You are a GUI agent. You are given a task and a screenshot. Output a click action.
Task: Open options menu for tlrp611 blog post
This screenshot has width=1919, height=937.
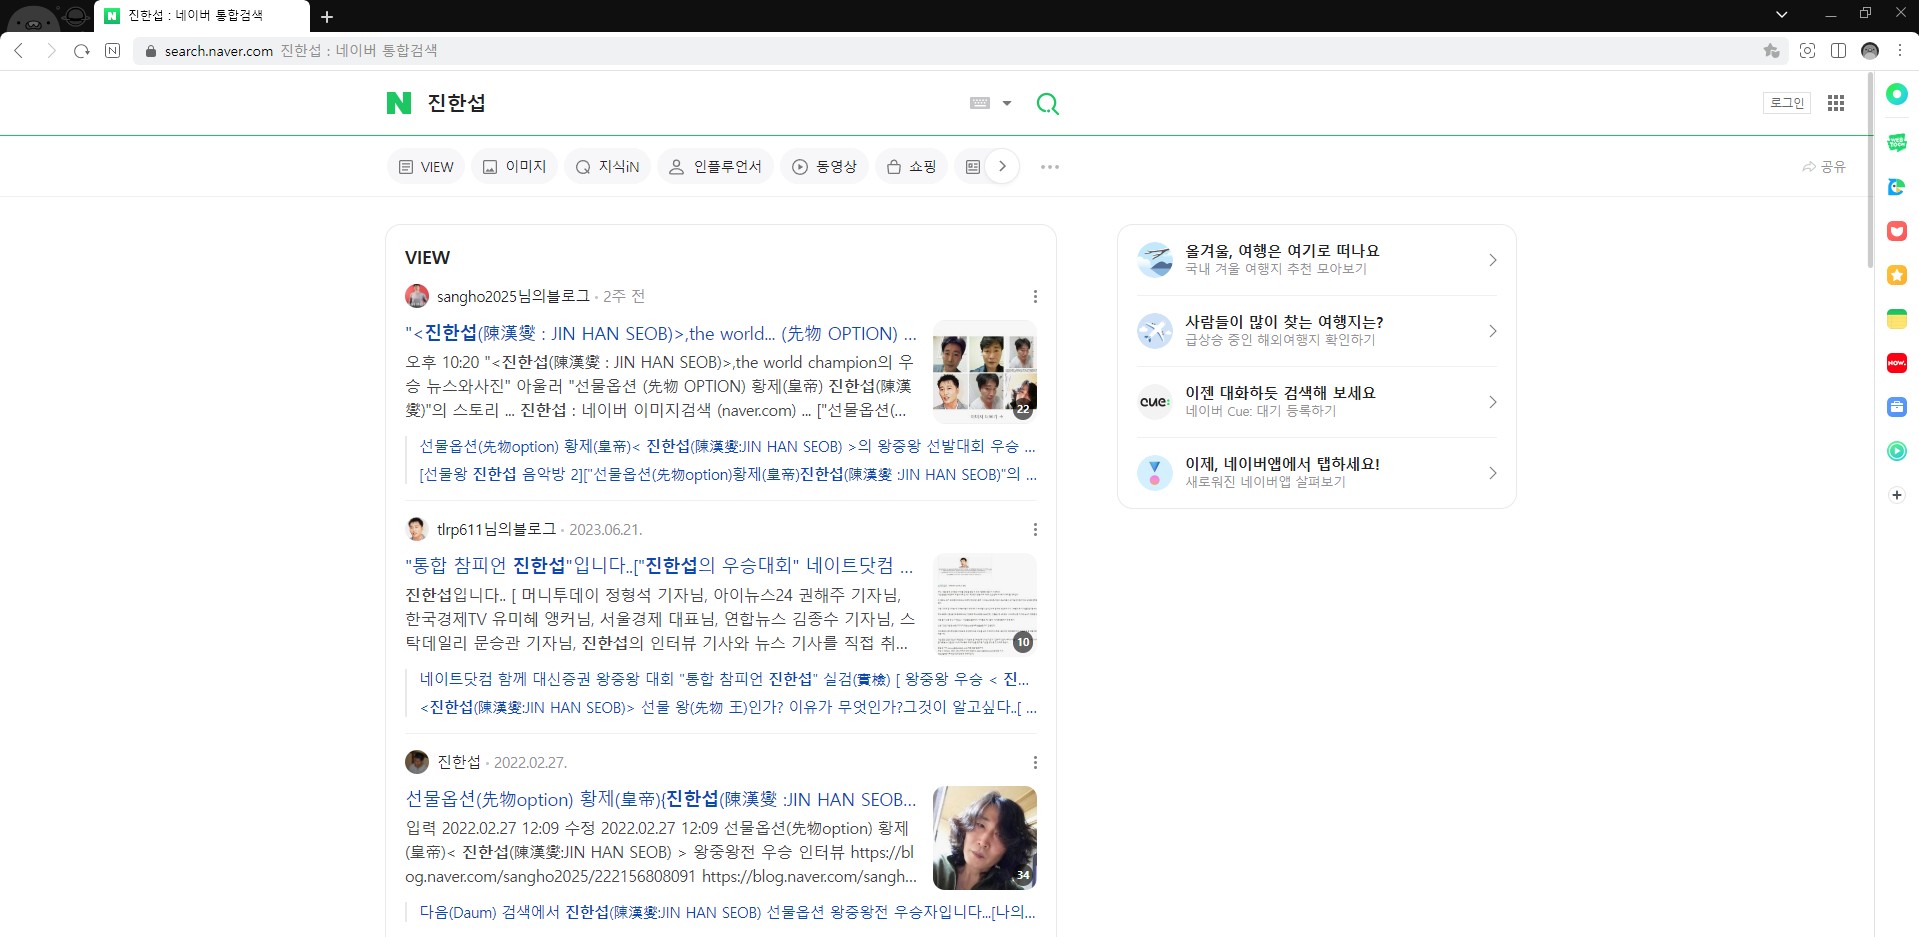[1035, 530]
